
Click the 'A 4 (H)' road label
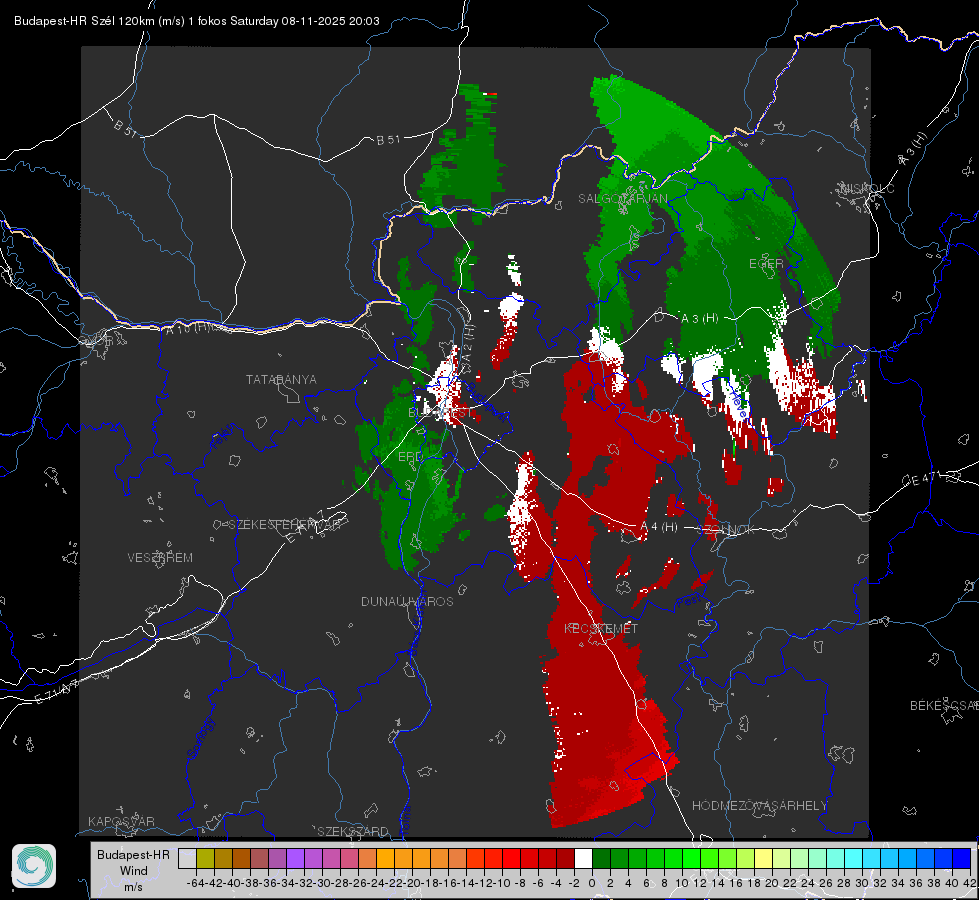[x=659, y=527]
